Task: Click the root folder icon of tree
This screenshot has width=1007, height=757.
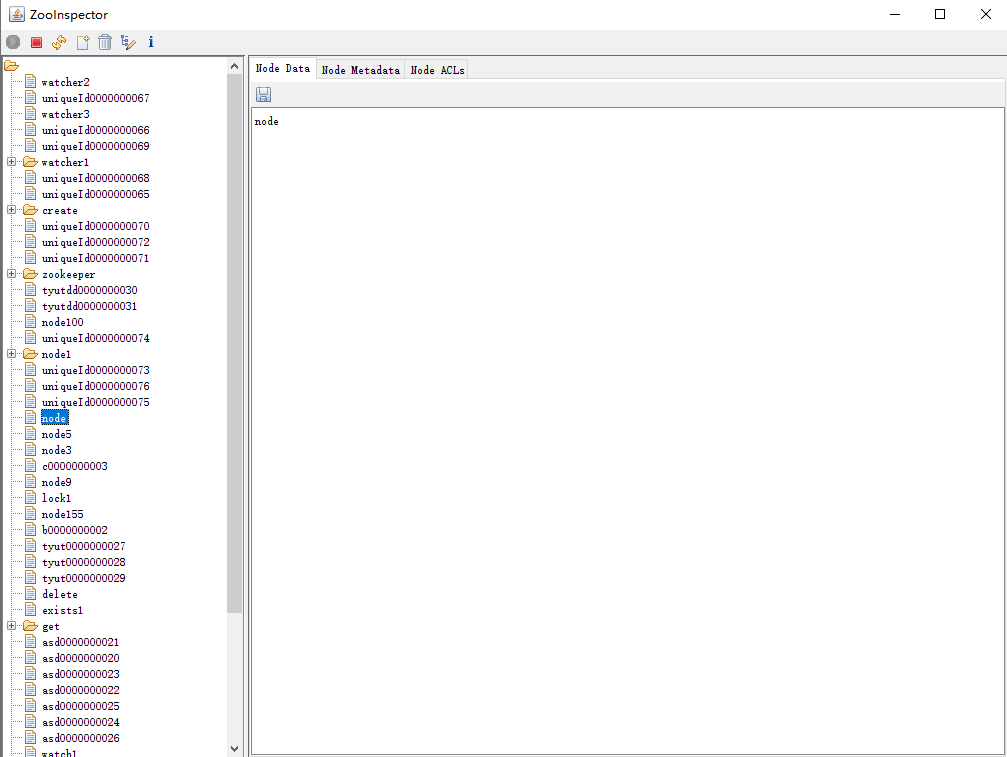Action: point(12,65)
